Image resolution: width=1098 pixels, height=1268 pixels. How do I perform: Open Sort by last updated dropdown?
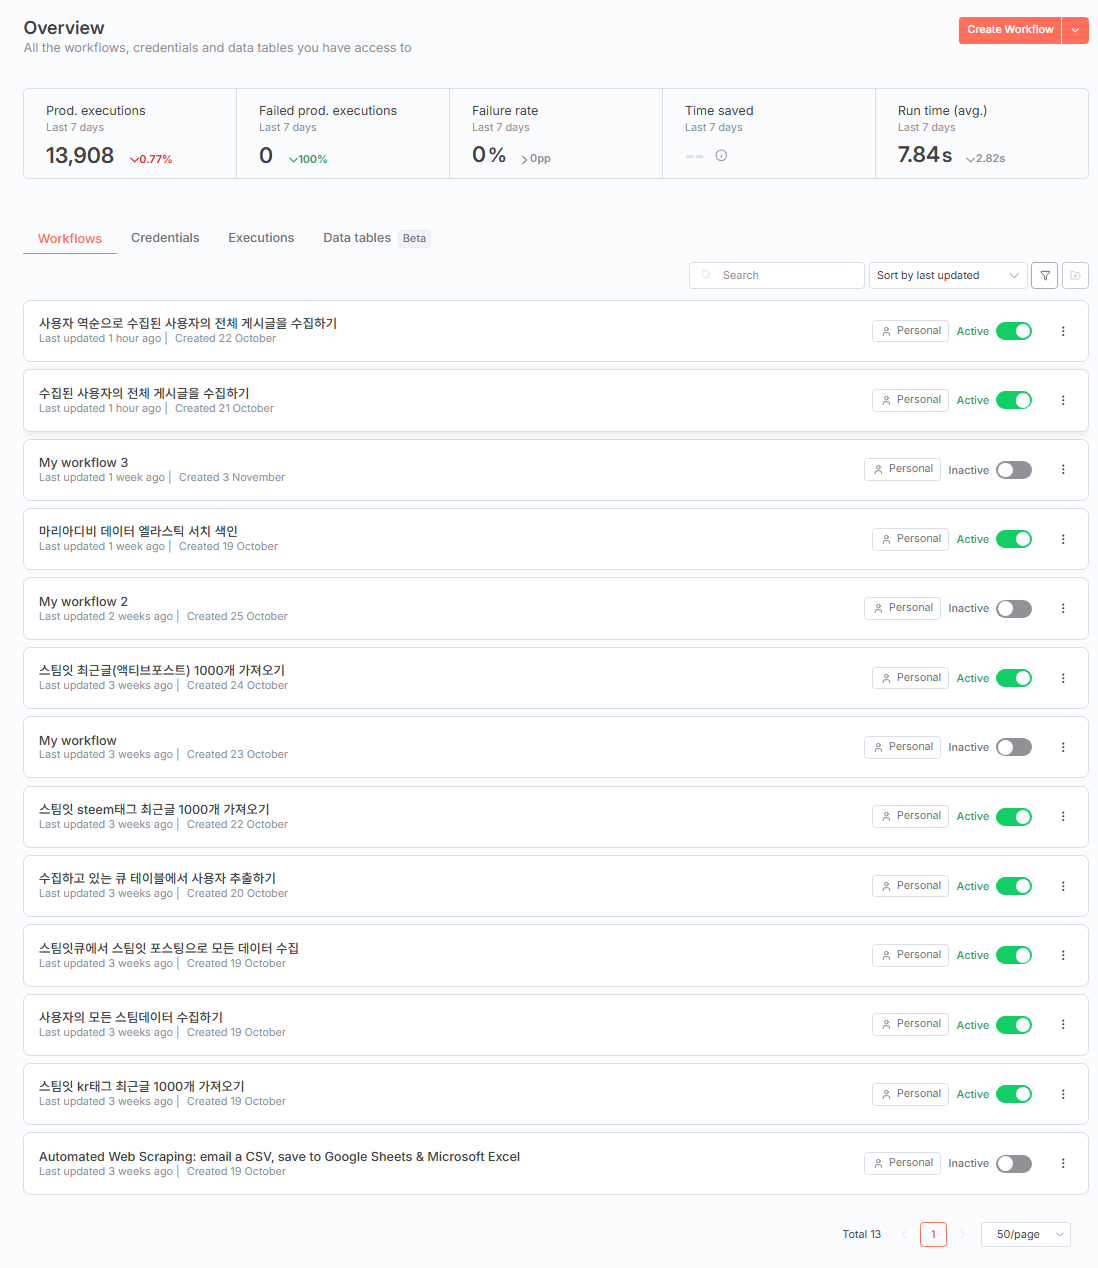(948, 275)
